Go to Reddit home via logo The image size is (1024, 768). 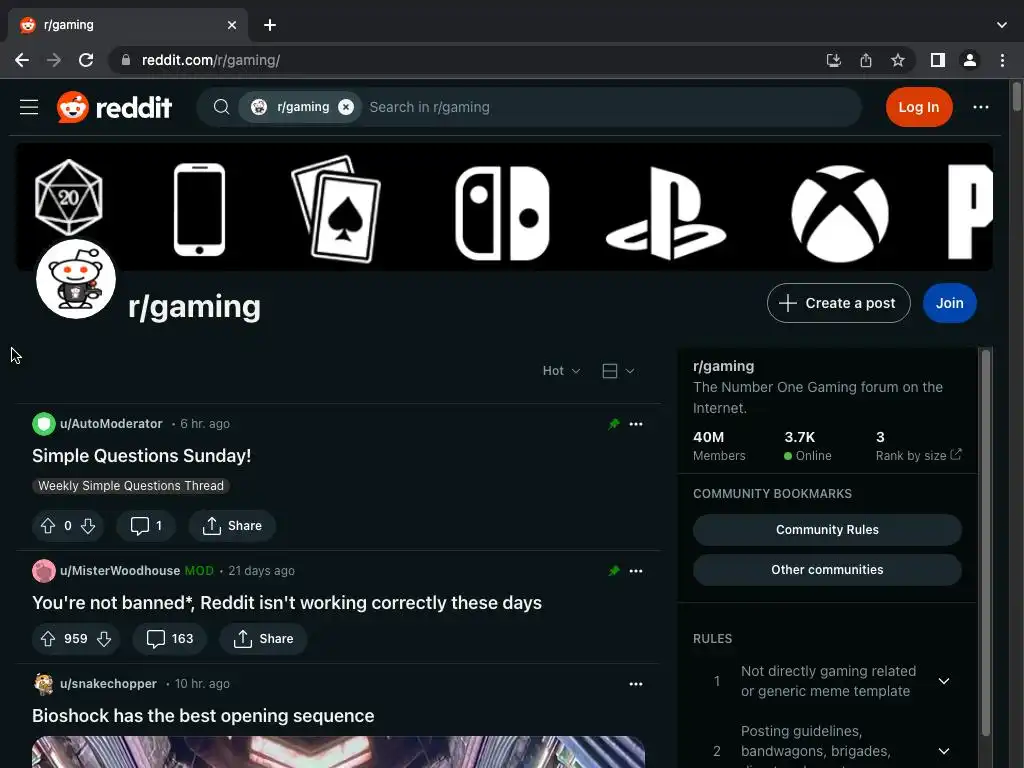click(114, 107)
